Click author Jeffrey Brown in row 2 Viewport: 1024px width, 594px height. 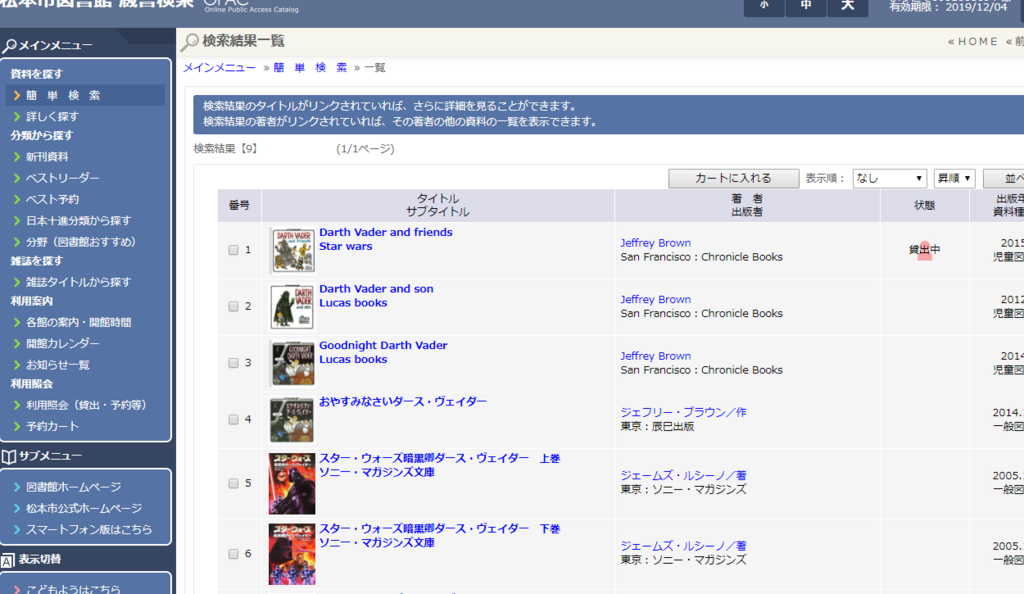656,300
